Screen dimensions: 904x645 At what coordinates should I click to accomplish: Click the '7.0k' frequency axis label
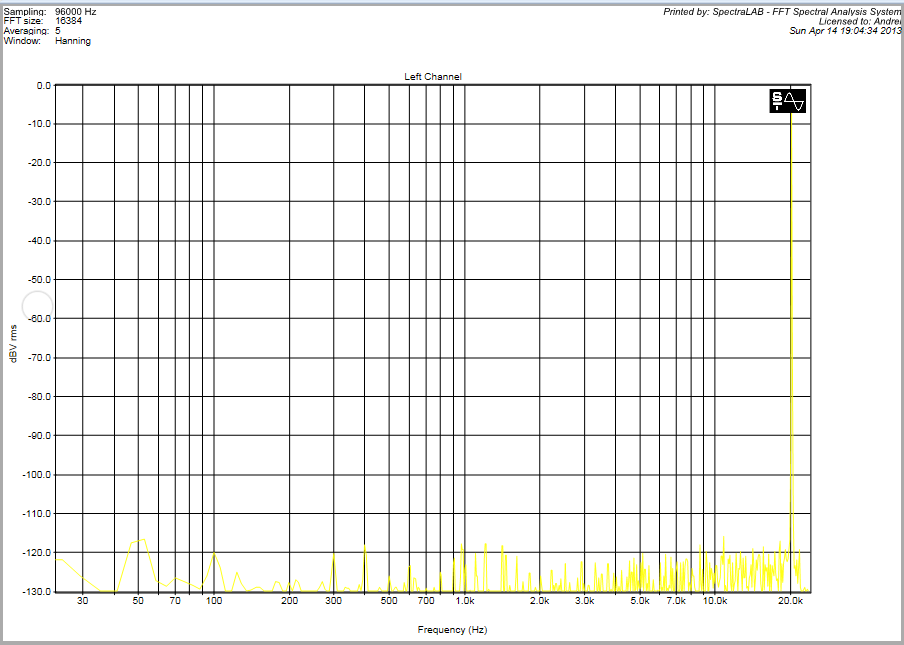coord(676,601)
